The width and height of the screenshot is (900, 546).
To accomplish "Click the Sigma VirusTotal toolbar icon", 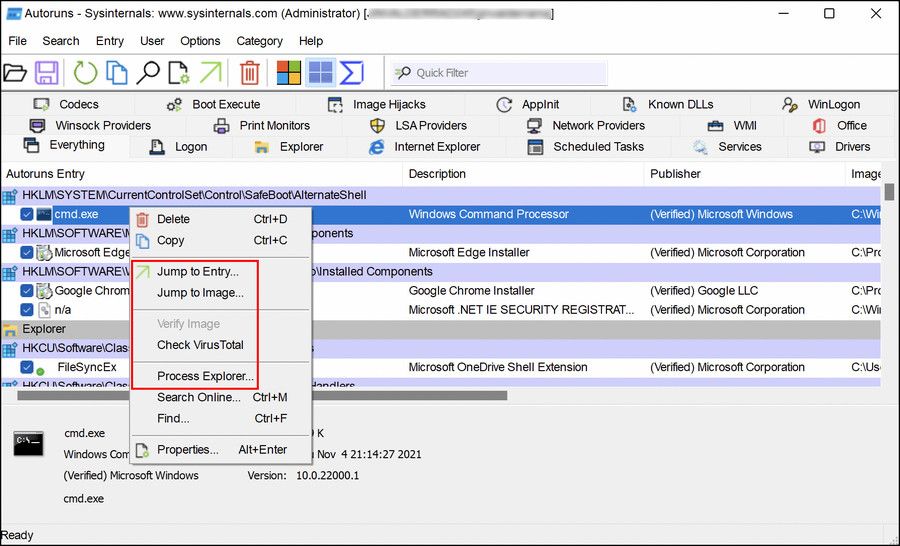I will pos(351,73).
